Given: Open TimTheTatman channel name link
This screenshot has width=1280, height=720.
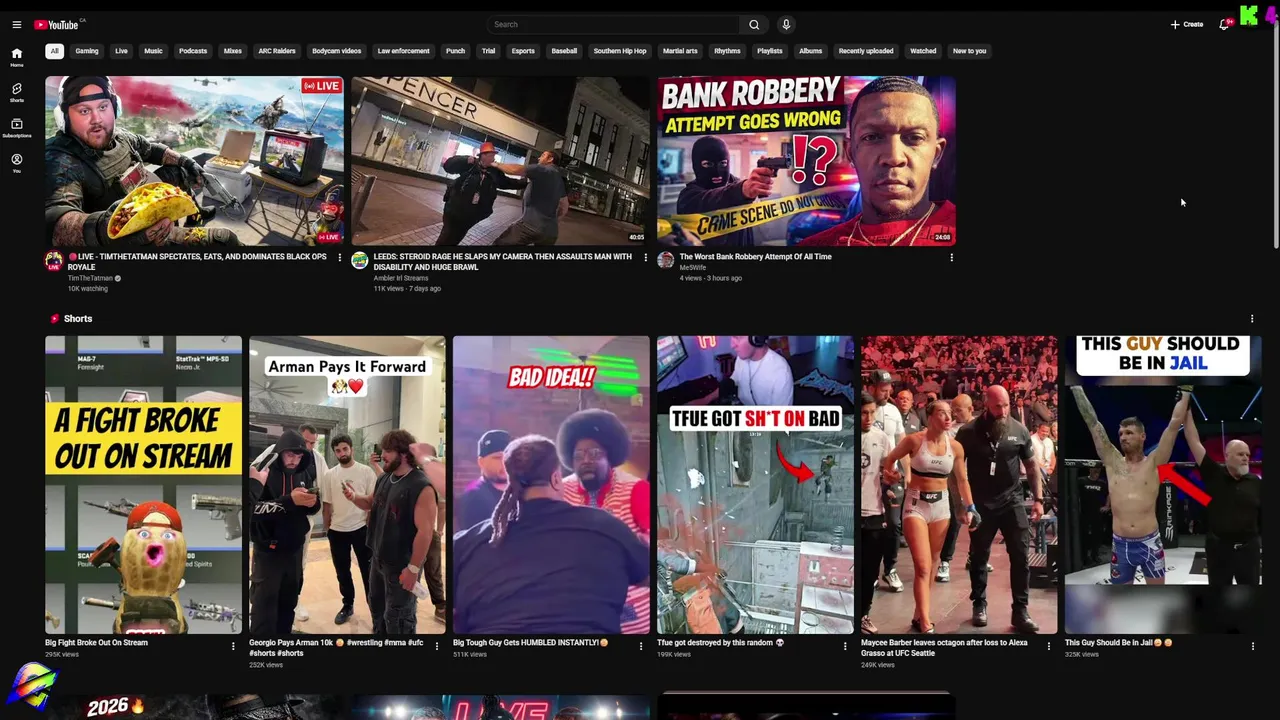Looking at the screenshot, I should [90, 278].
